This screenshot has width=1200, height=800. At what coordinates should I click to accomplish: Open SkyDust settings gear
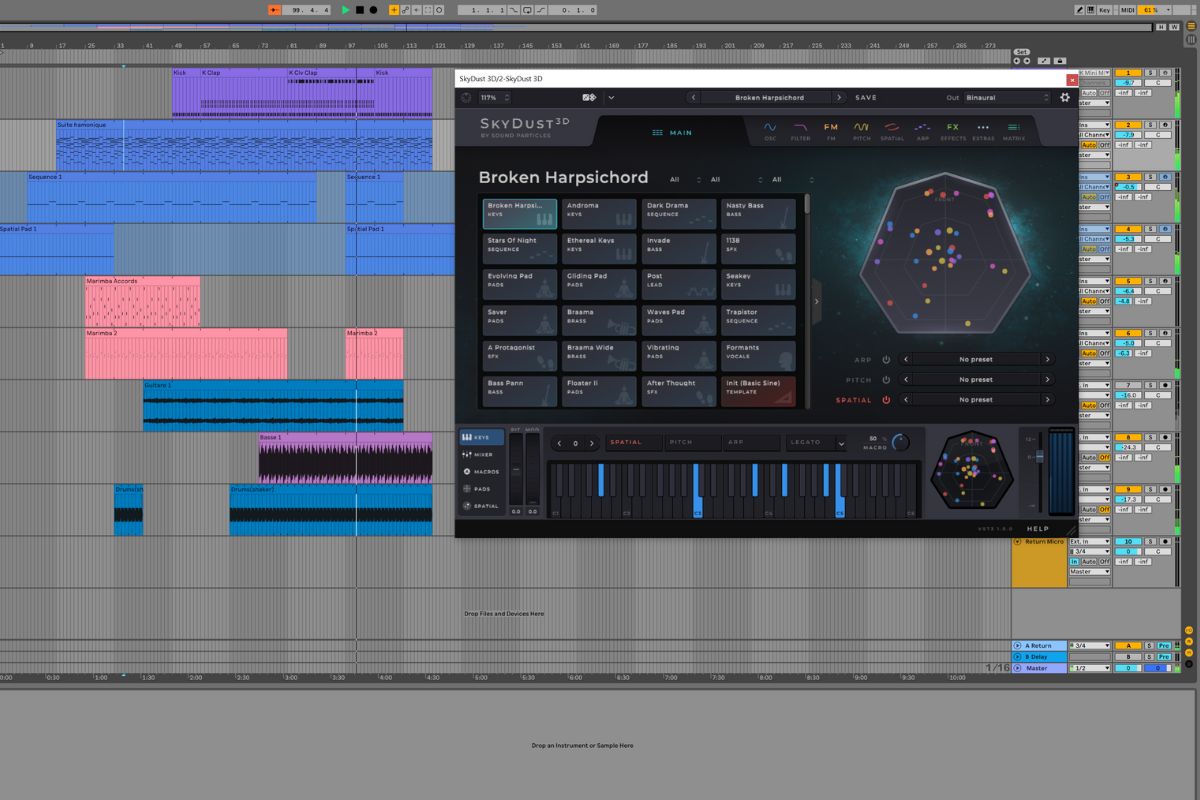pos(1065,97)
